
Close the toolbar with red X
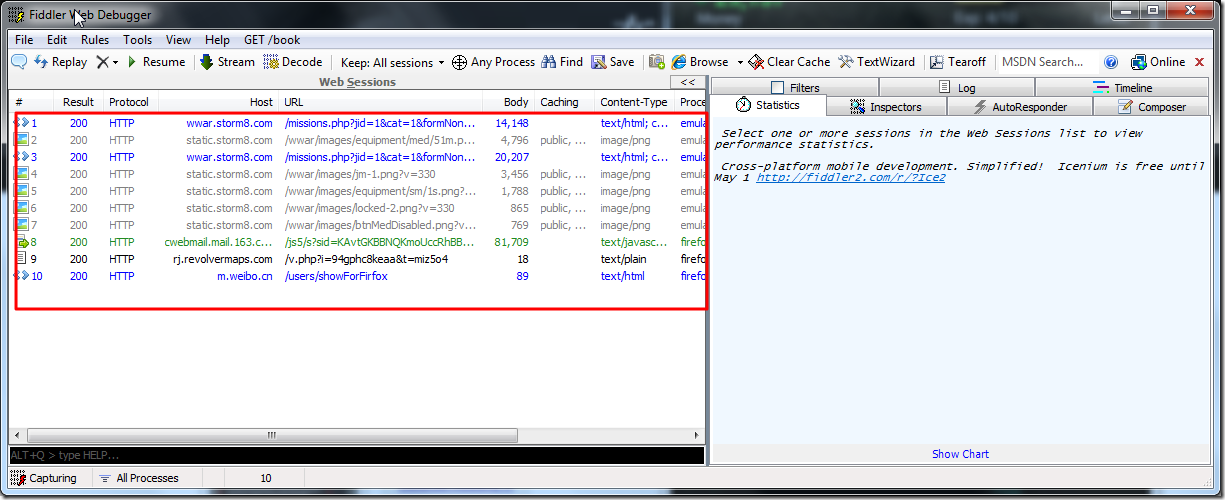pos(1200,62)
